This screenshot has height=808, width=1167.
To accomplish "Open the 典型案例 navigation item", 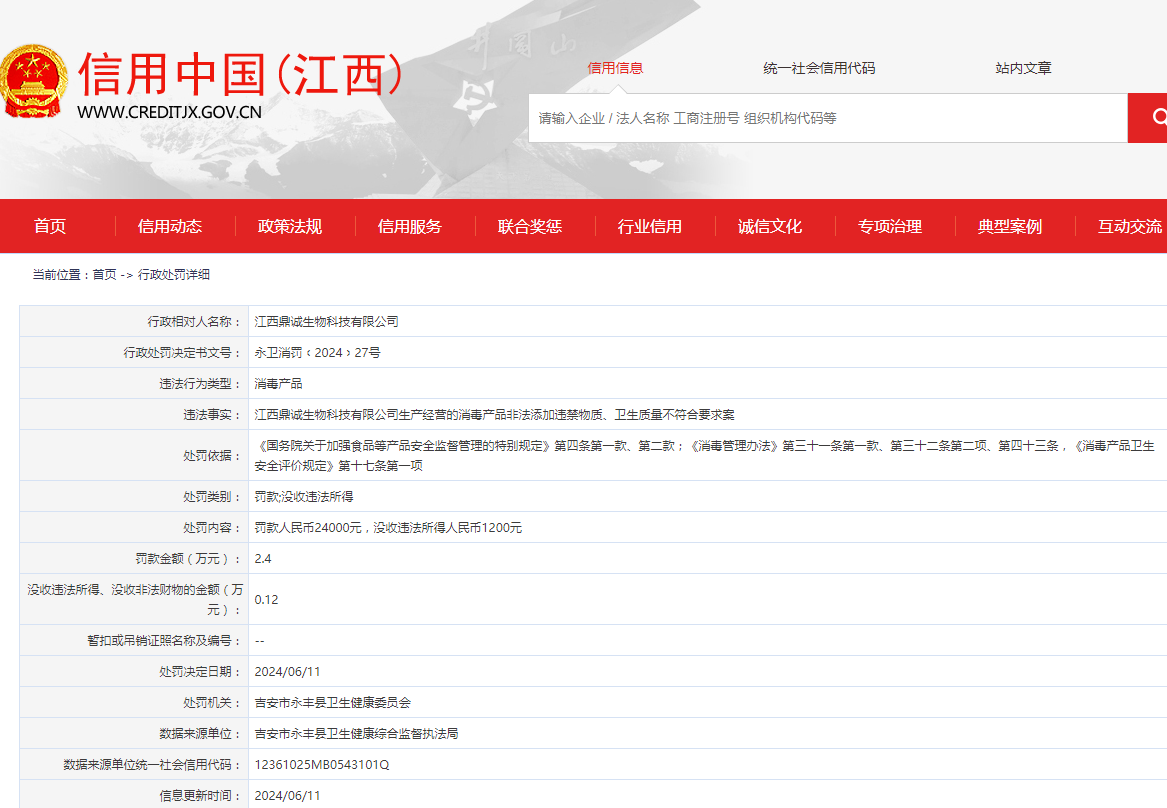I will point(1009,226).
